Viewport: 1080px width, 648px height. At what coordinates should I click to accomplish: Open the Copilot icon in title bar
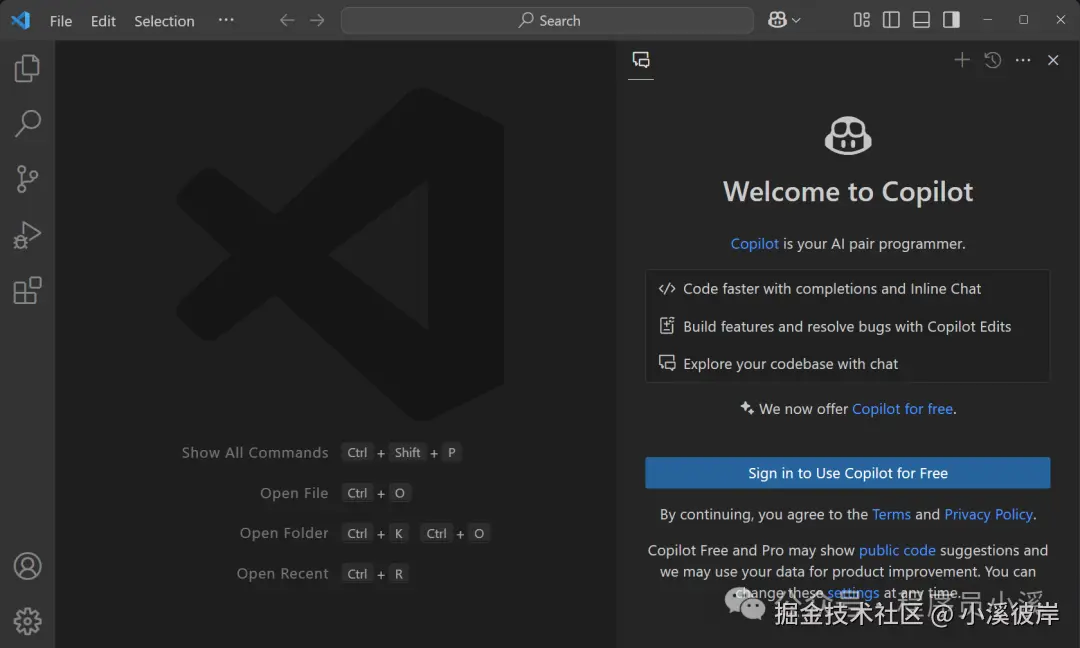(x=778, y=20)
